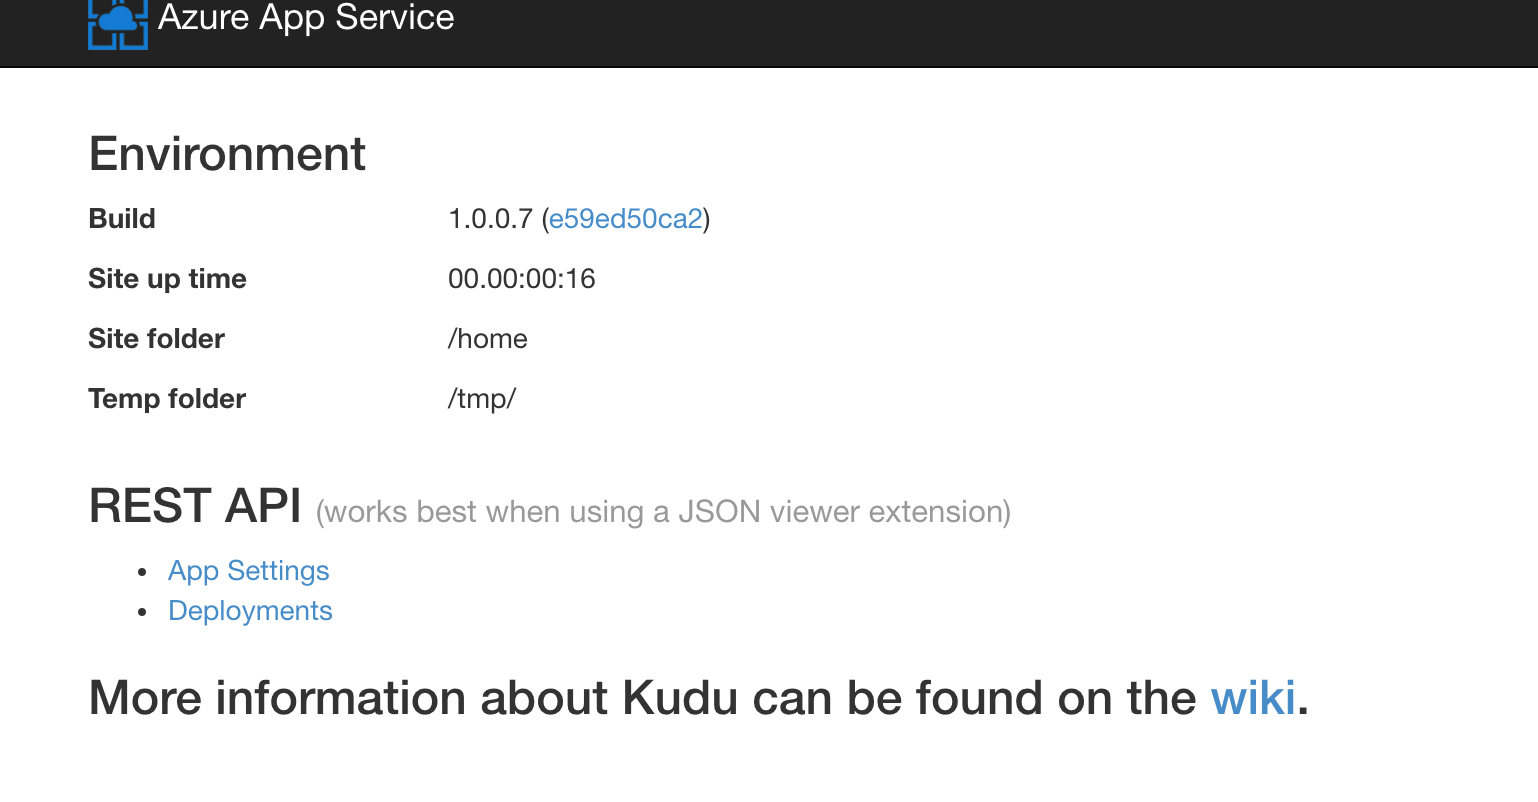Click the Temp folder label
Viewport: 1538px width, 802px height.
tap(167, 399)
